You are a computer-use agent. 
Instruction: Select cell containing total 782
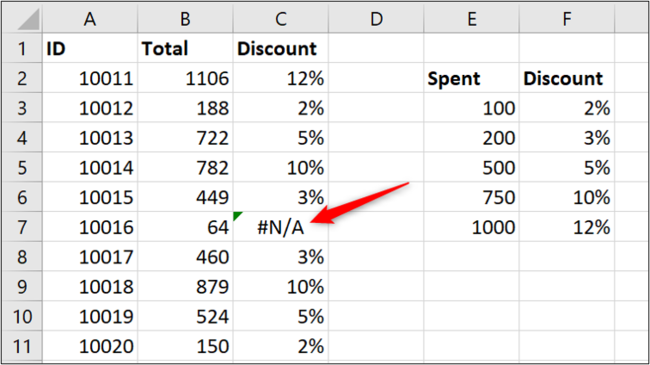[185, 168]
